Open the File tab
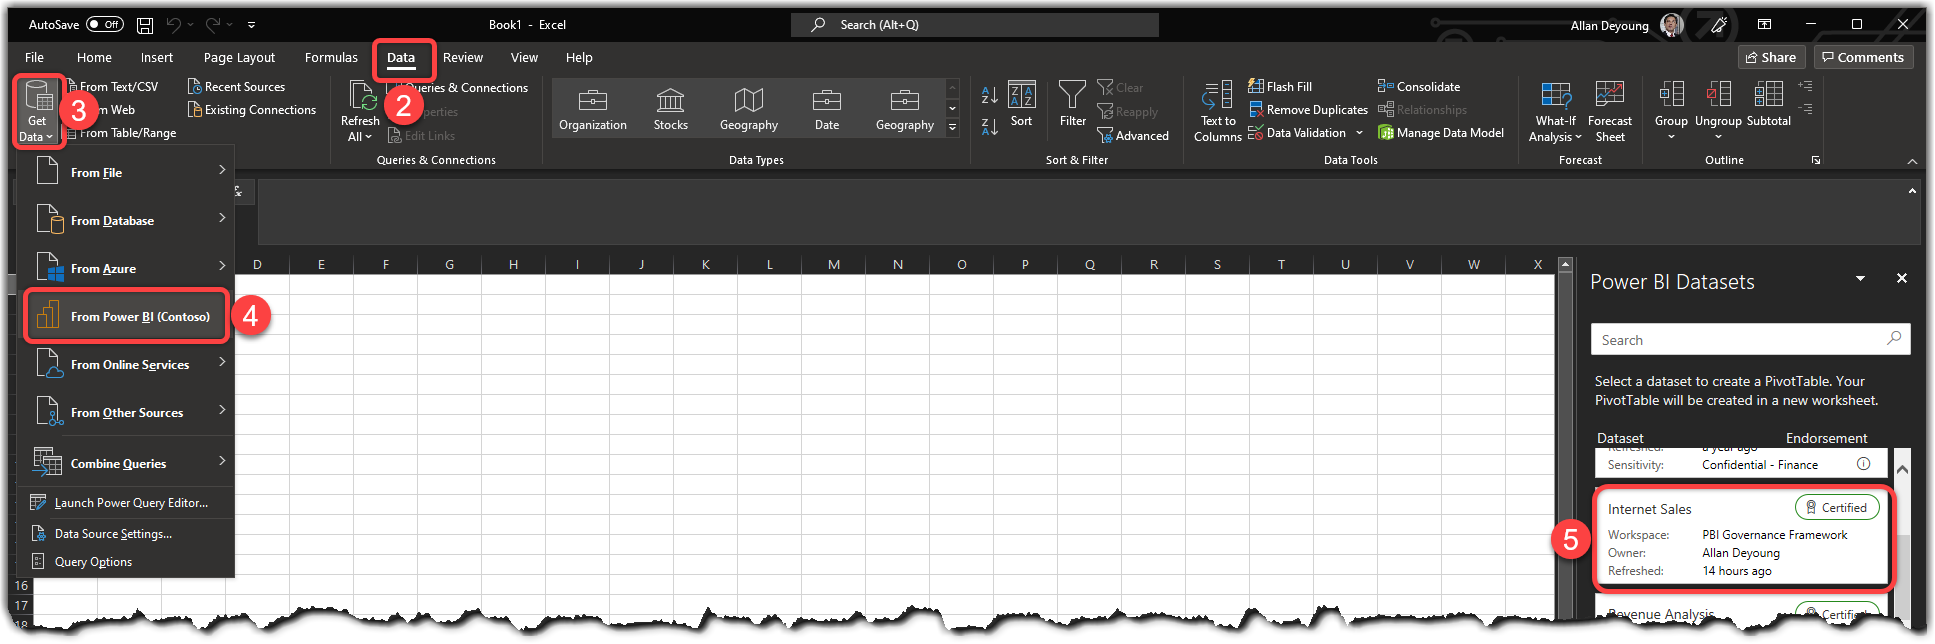1935x644 pixels. [35, 57]
